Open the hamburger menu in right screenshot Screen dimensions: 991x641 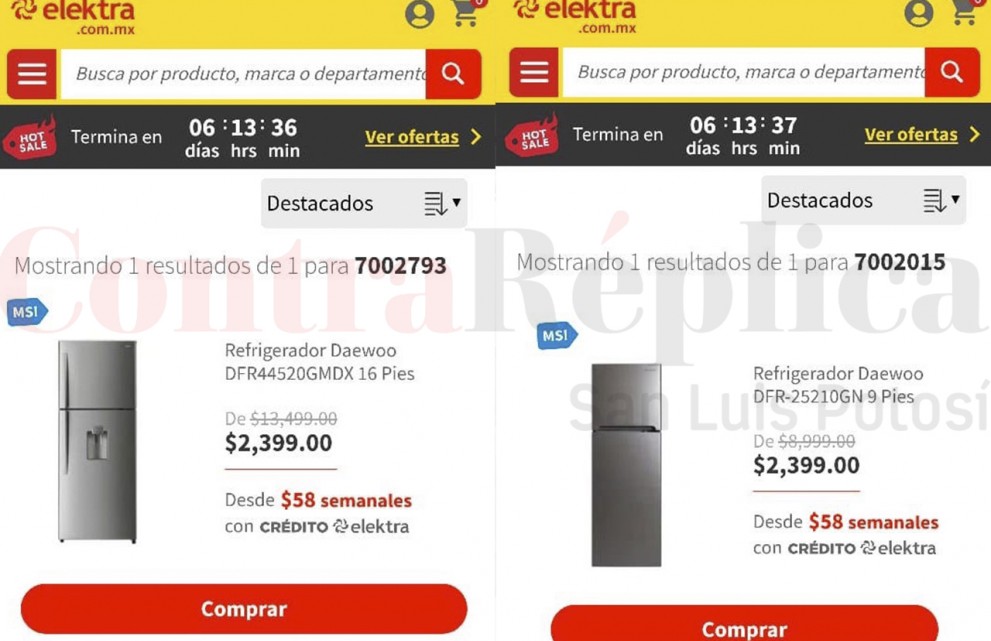tap(534, 72)
